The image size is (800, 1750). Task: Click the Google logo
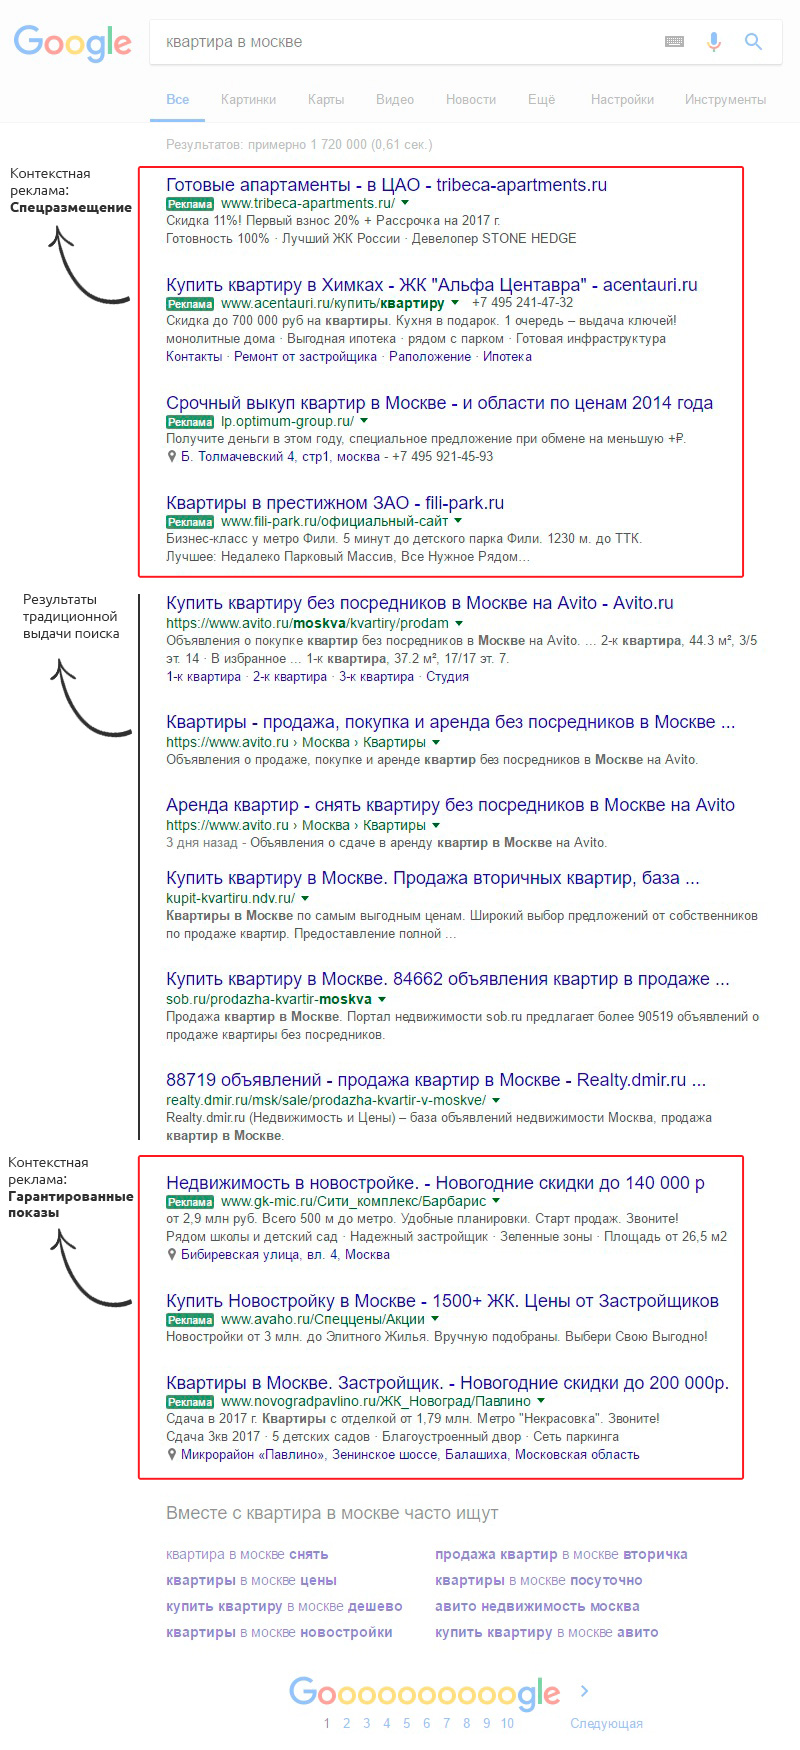point(72,43)
